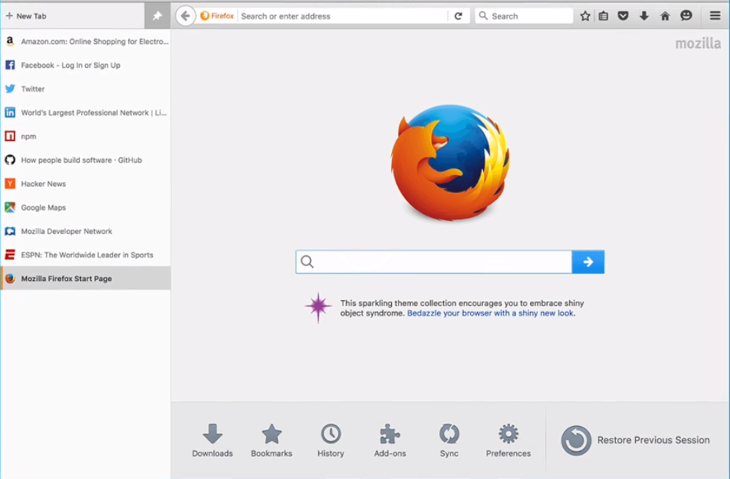730x479 pixels.
Task: Select the Mozilla Firefox Start Page tab
Action: click(x=86, y=278)
